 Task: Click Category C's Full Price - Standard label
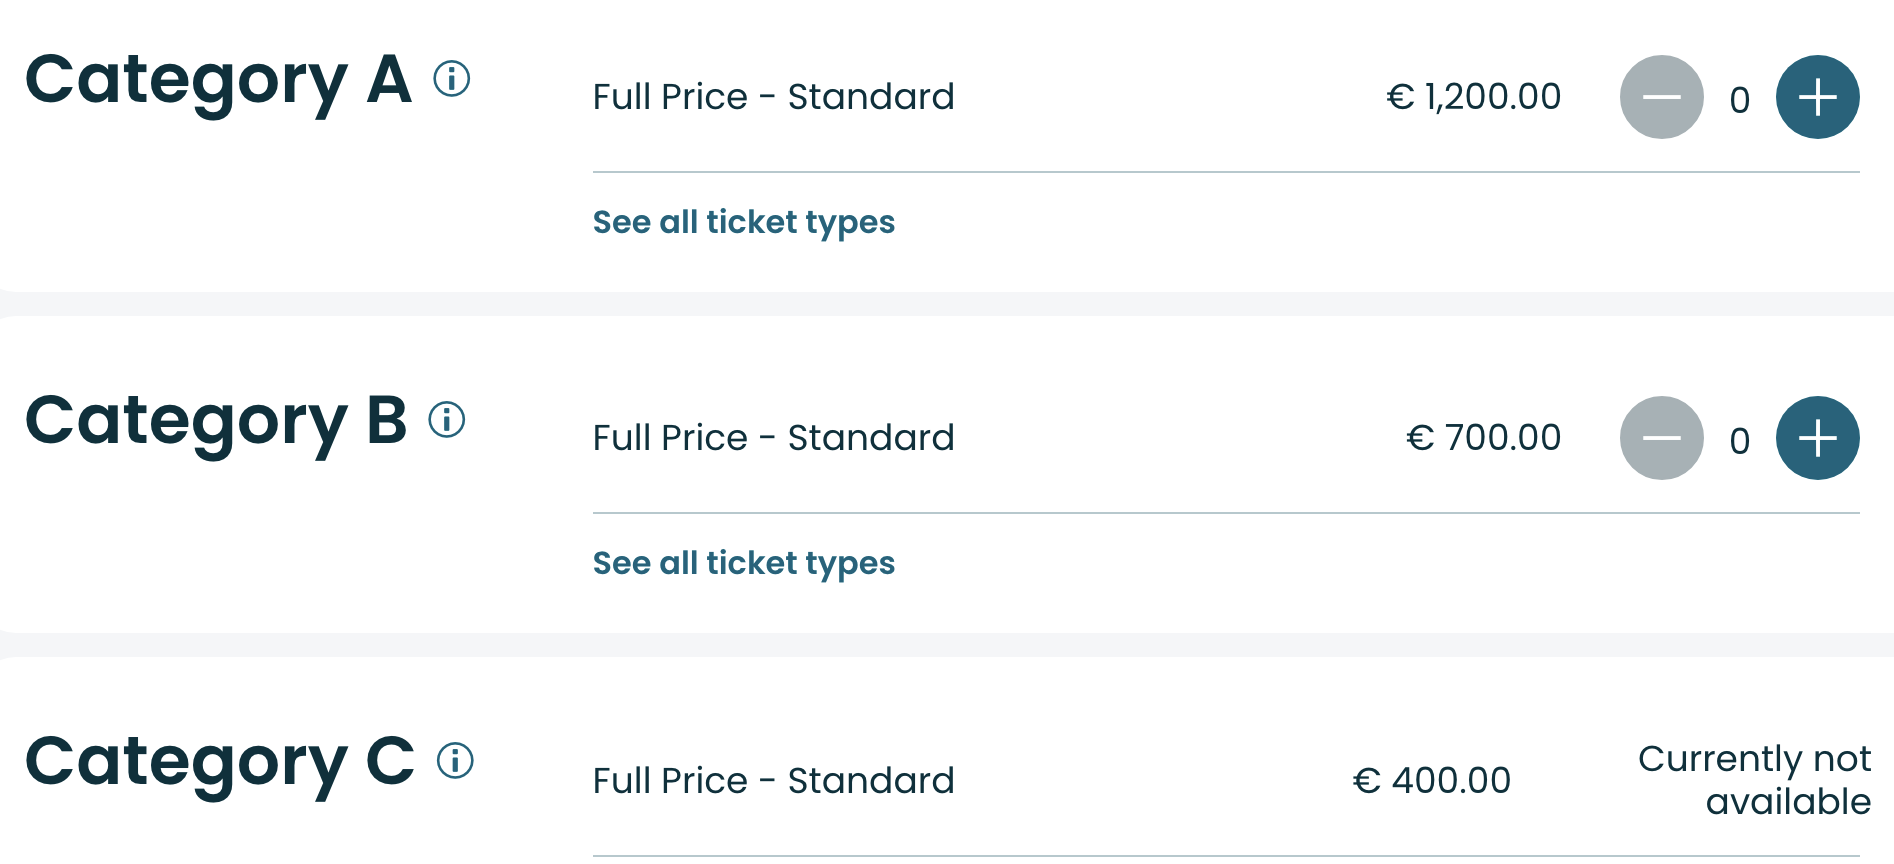[773, 781]
